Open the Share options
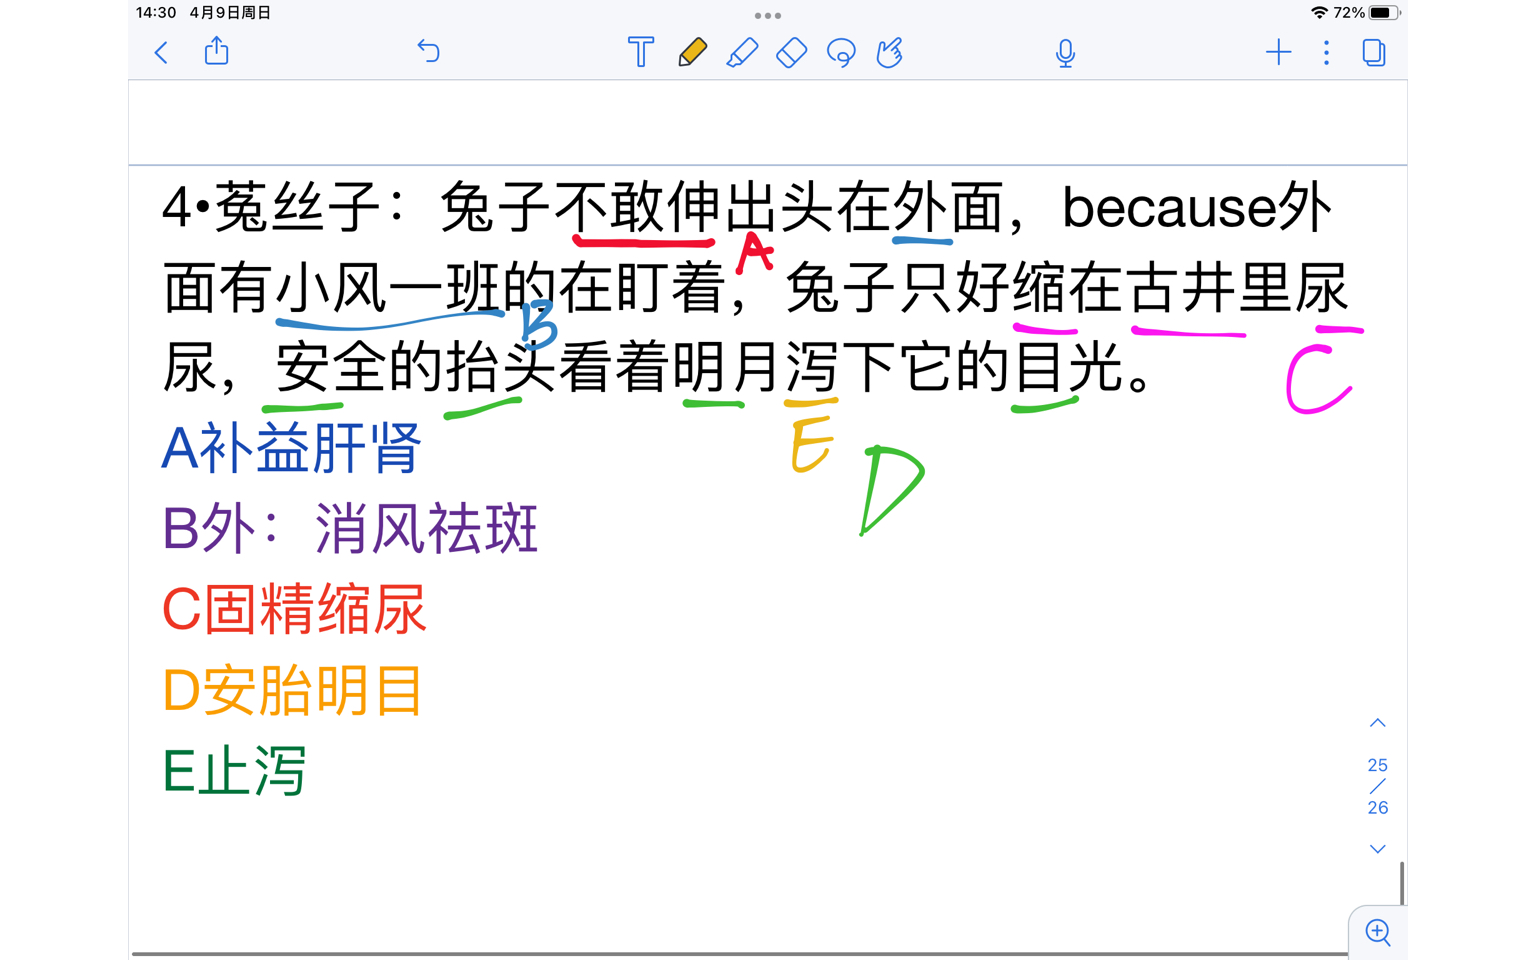 tap(216, 52)
